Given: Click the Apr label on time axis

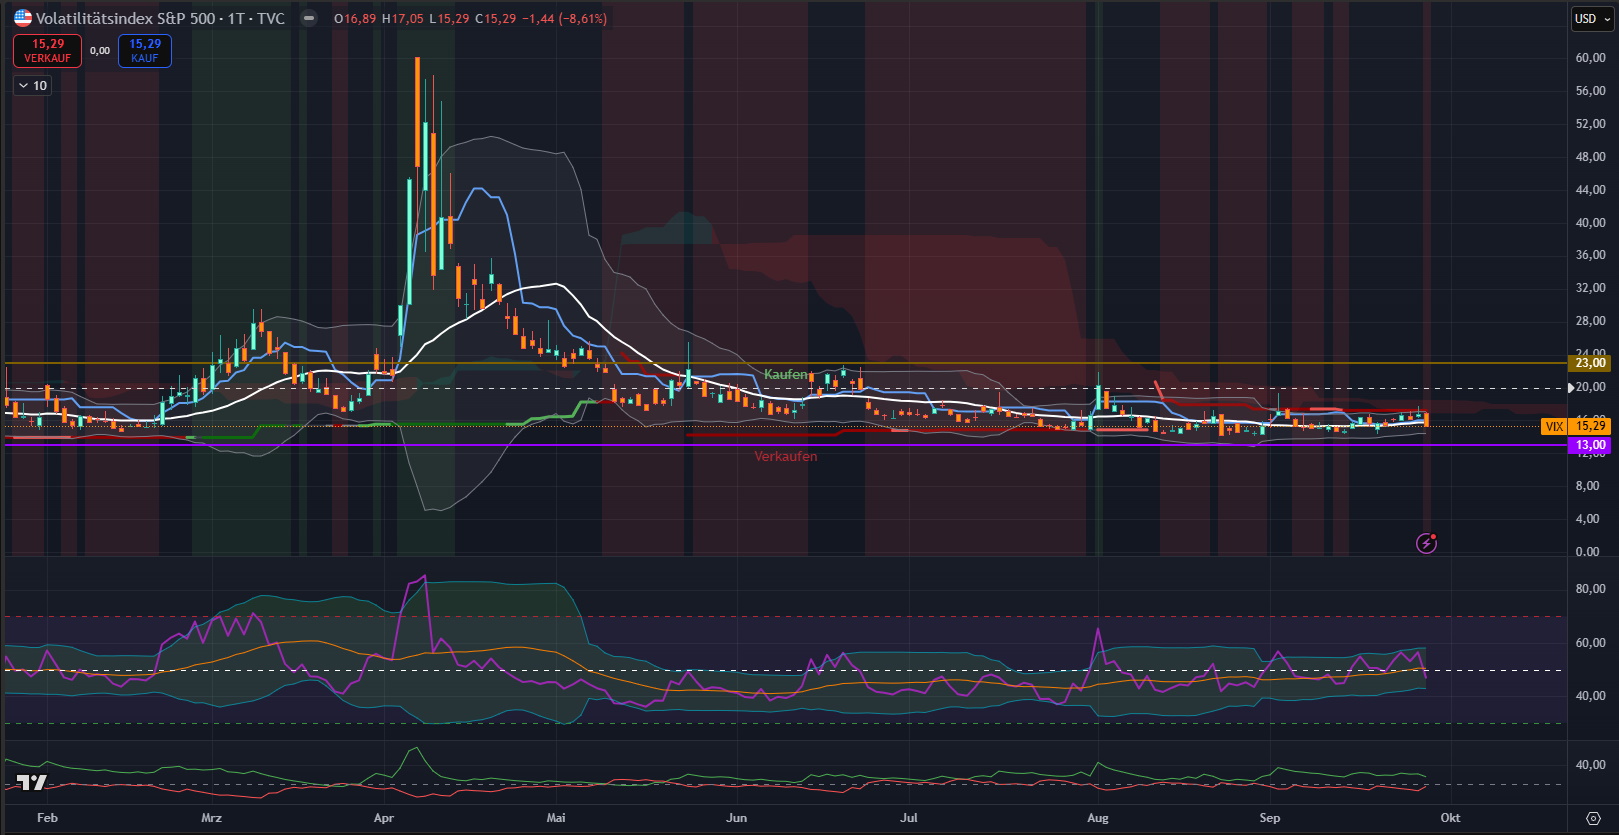Looking at the screenshot, I should click(x=383, y=818).
